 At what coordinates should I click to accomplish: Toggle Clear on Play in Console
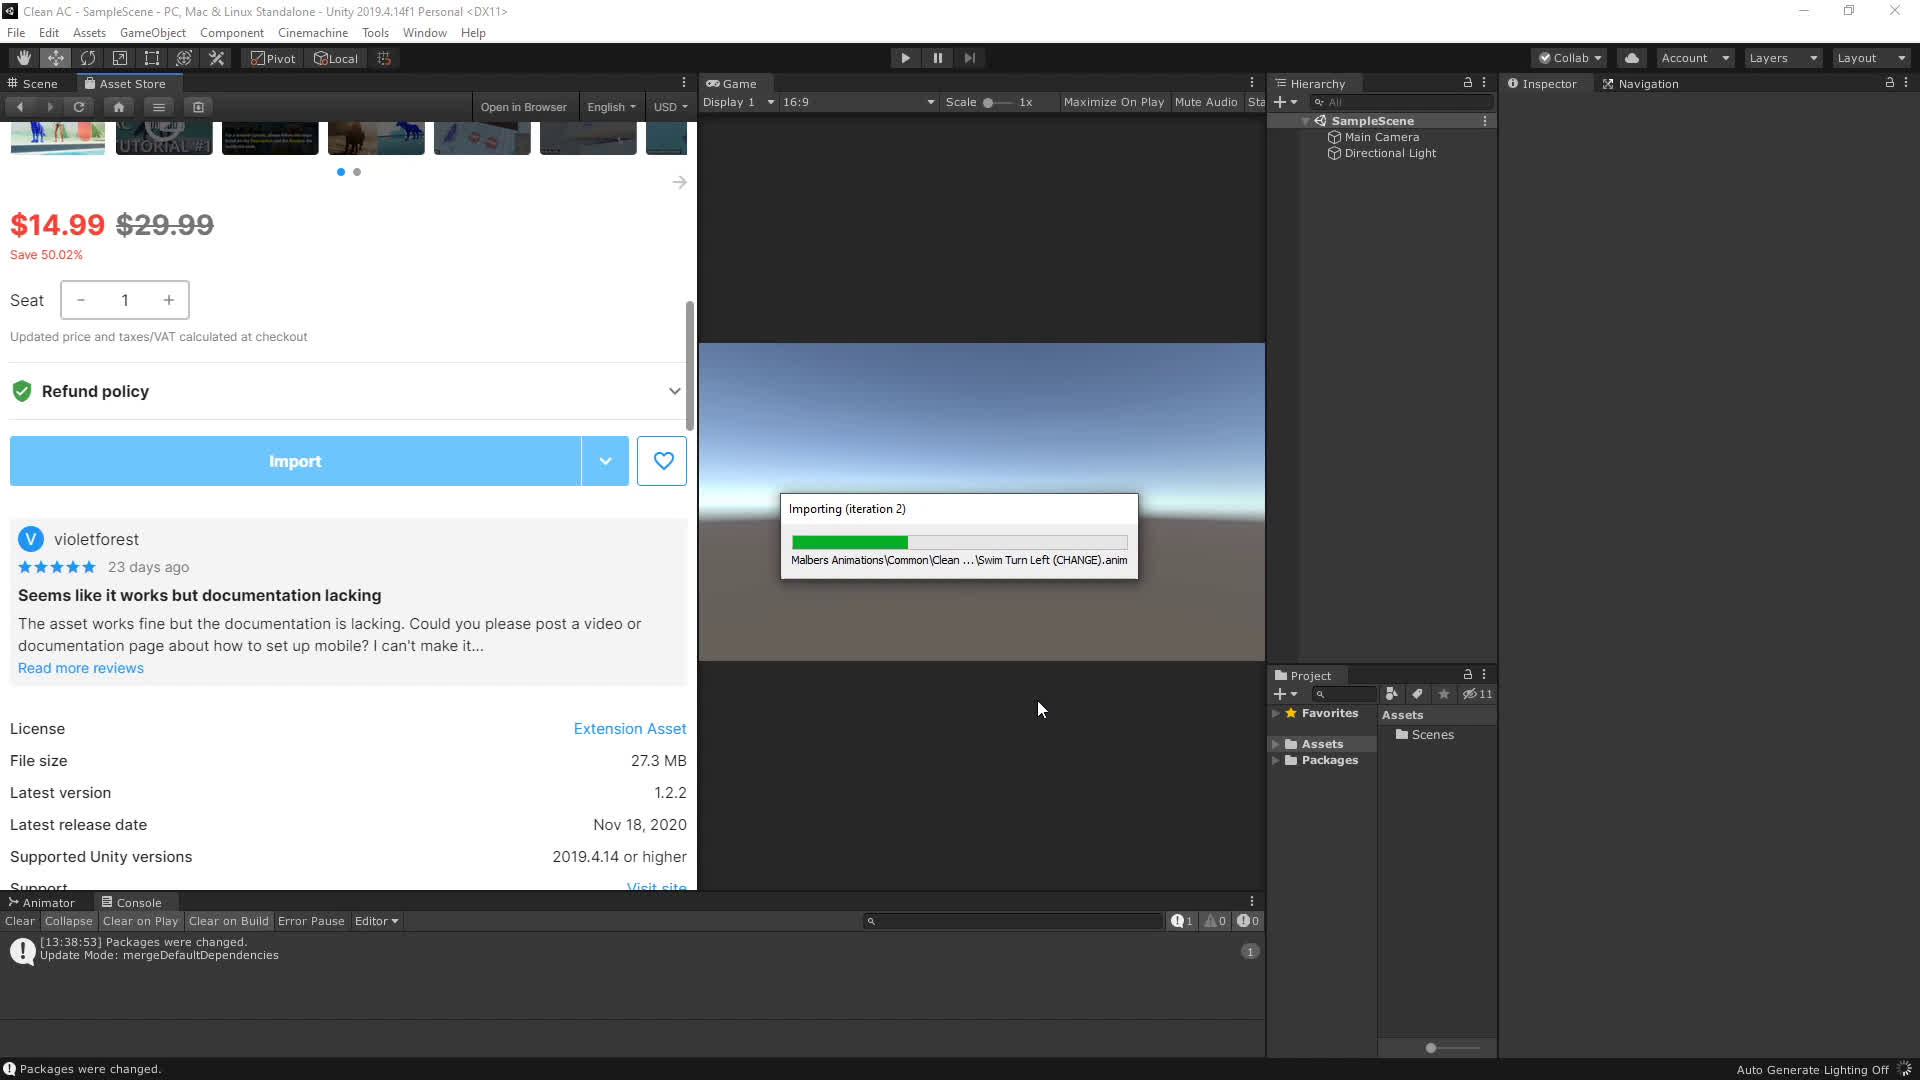pos(140,921)
